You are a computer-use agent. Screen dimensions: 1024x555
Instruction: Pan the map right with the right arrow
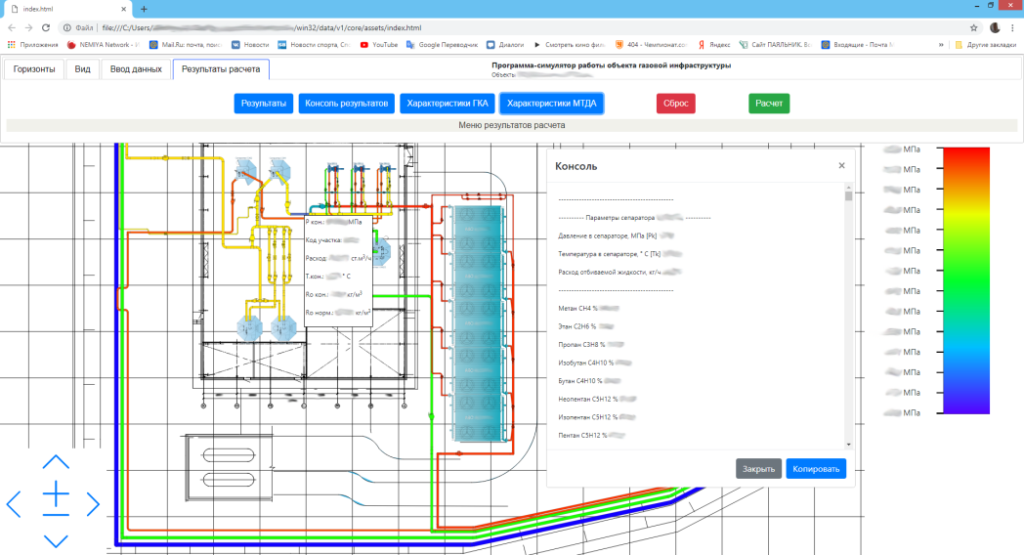[93, 503]
